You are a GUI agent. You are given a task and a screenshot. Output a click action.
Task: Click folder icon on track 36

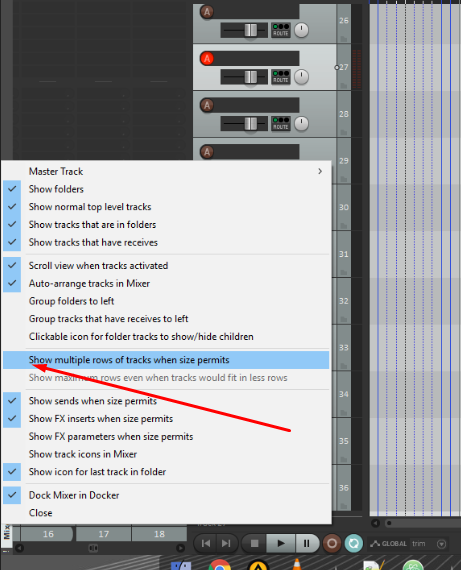tap(343, 506)
